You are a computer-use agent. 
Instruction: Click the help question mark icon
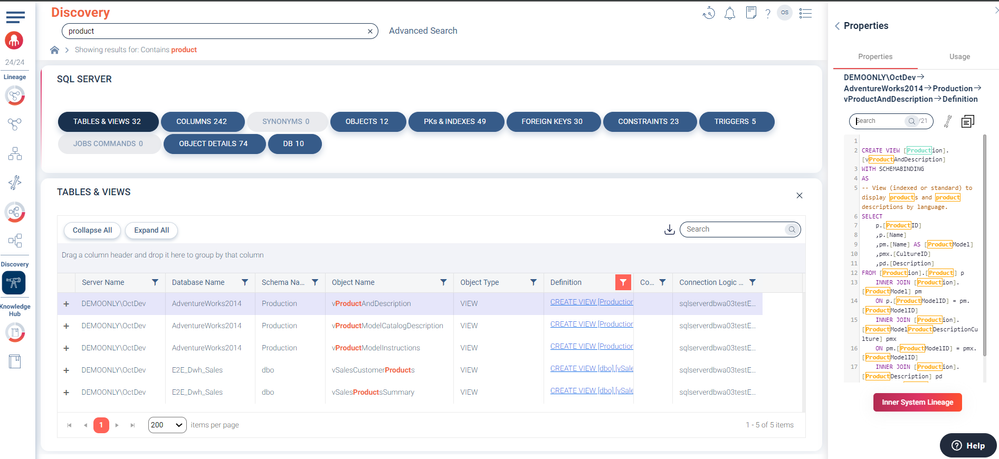pos(767,14)
